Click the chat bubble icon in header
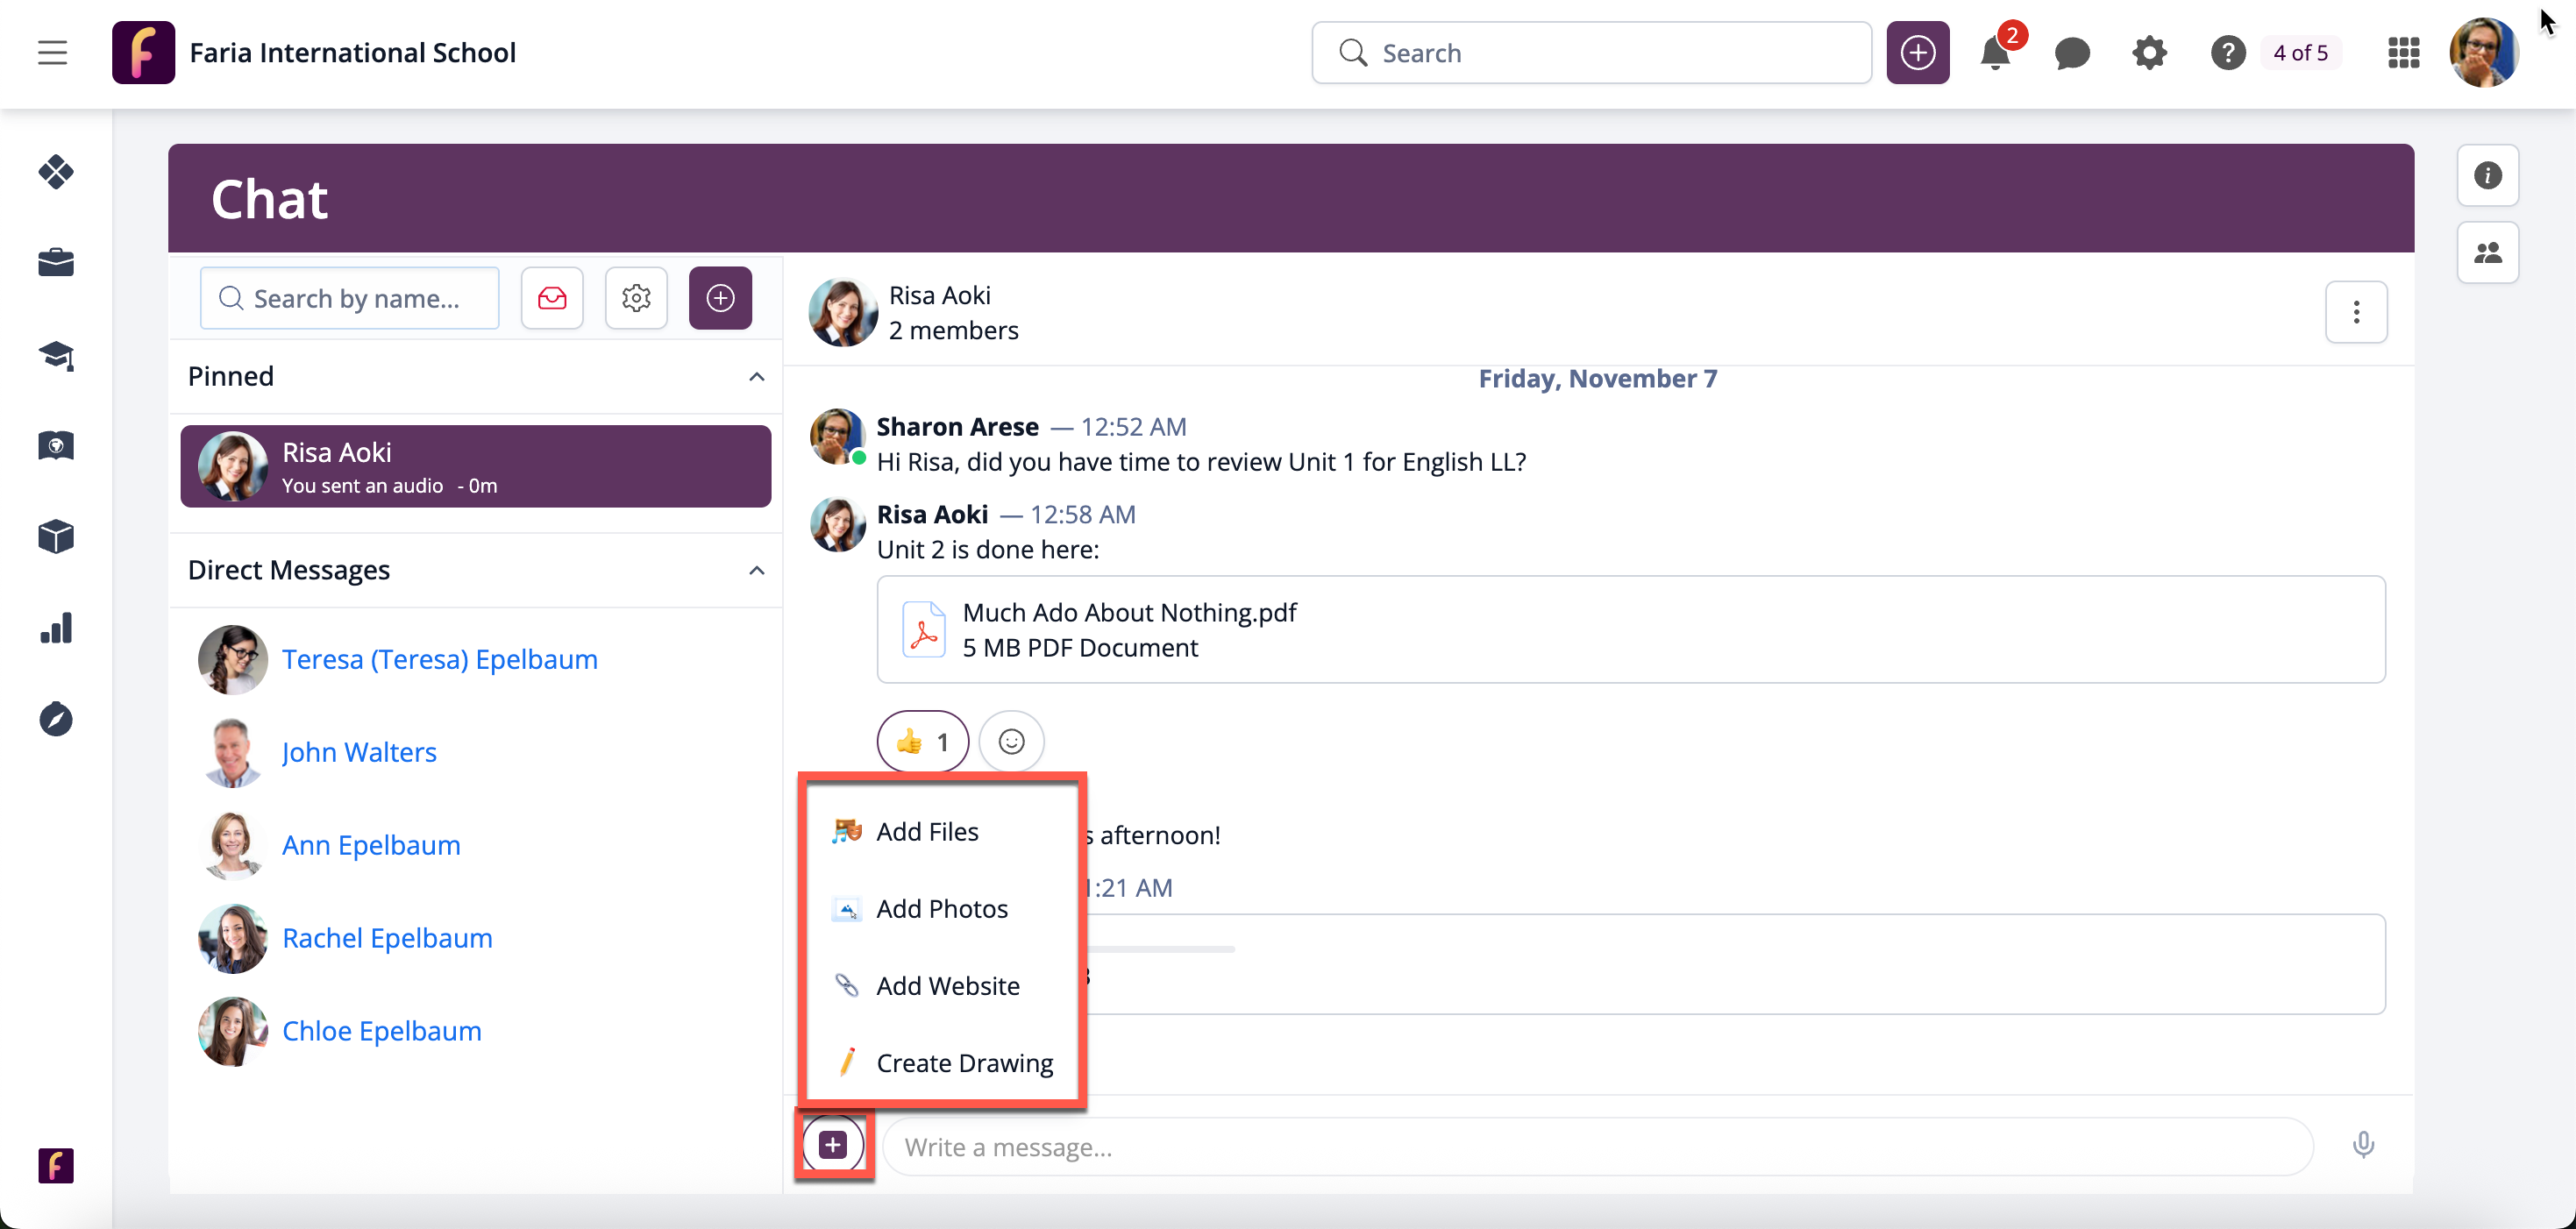The height and width of the screenshot is (1229, 2576). [x=2072, y=53]
